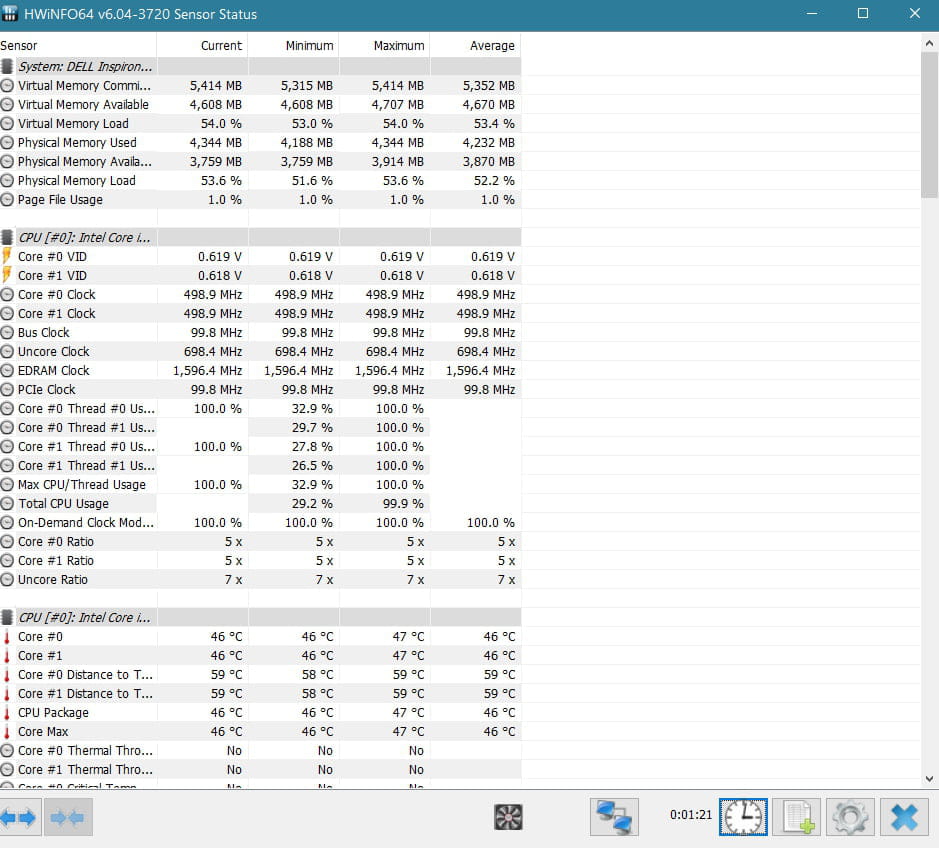Select the Core #1 Ratio row
Screen dimensions: 939x848
coord(261,561)
